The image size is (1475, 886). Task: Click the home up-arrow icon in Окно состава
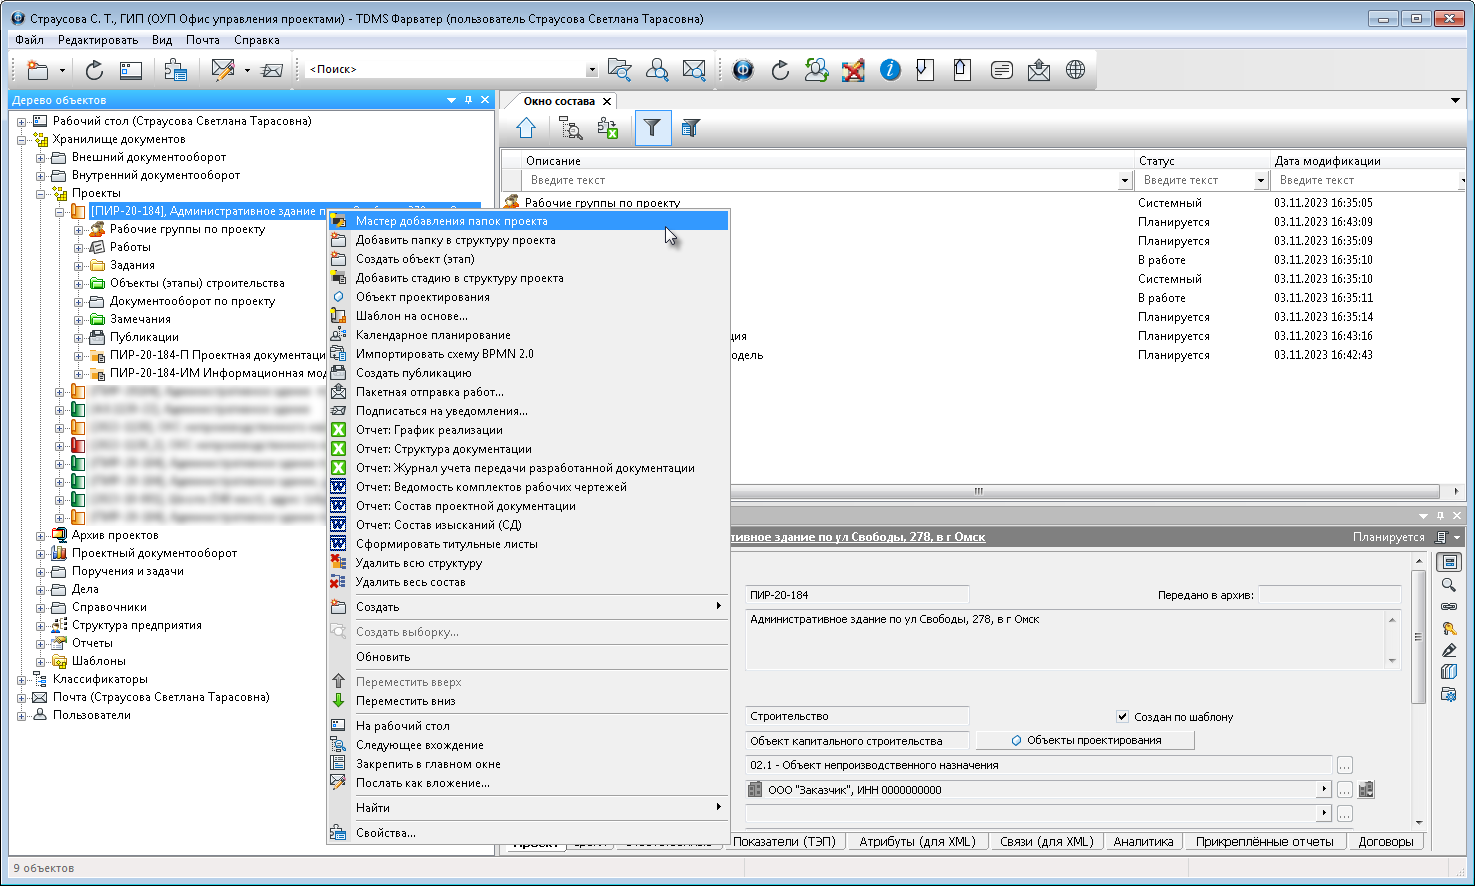coord(526,128)
